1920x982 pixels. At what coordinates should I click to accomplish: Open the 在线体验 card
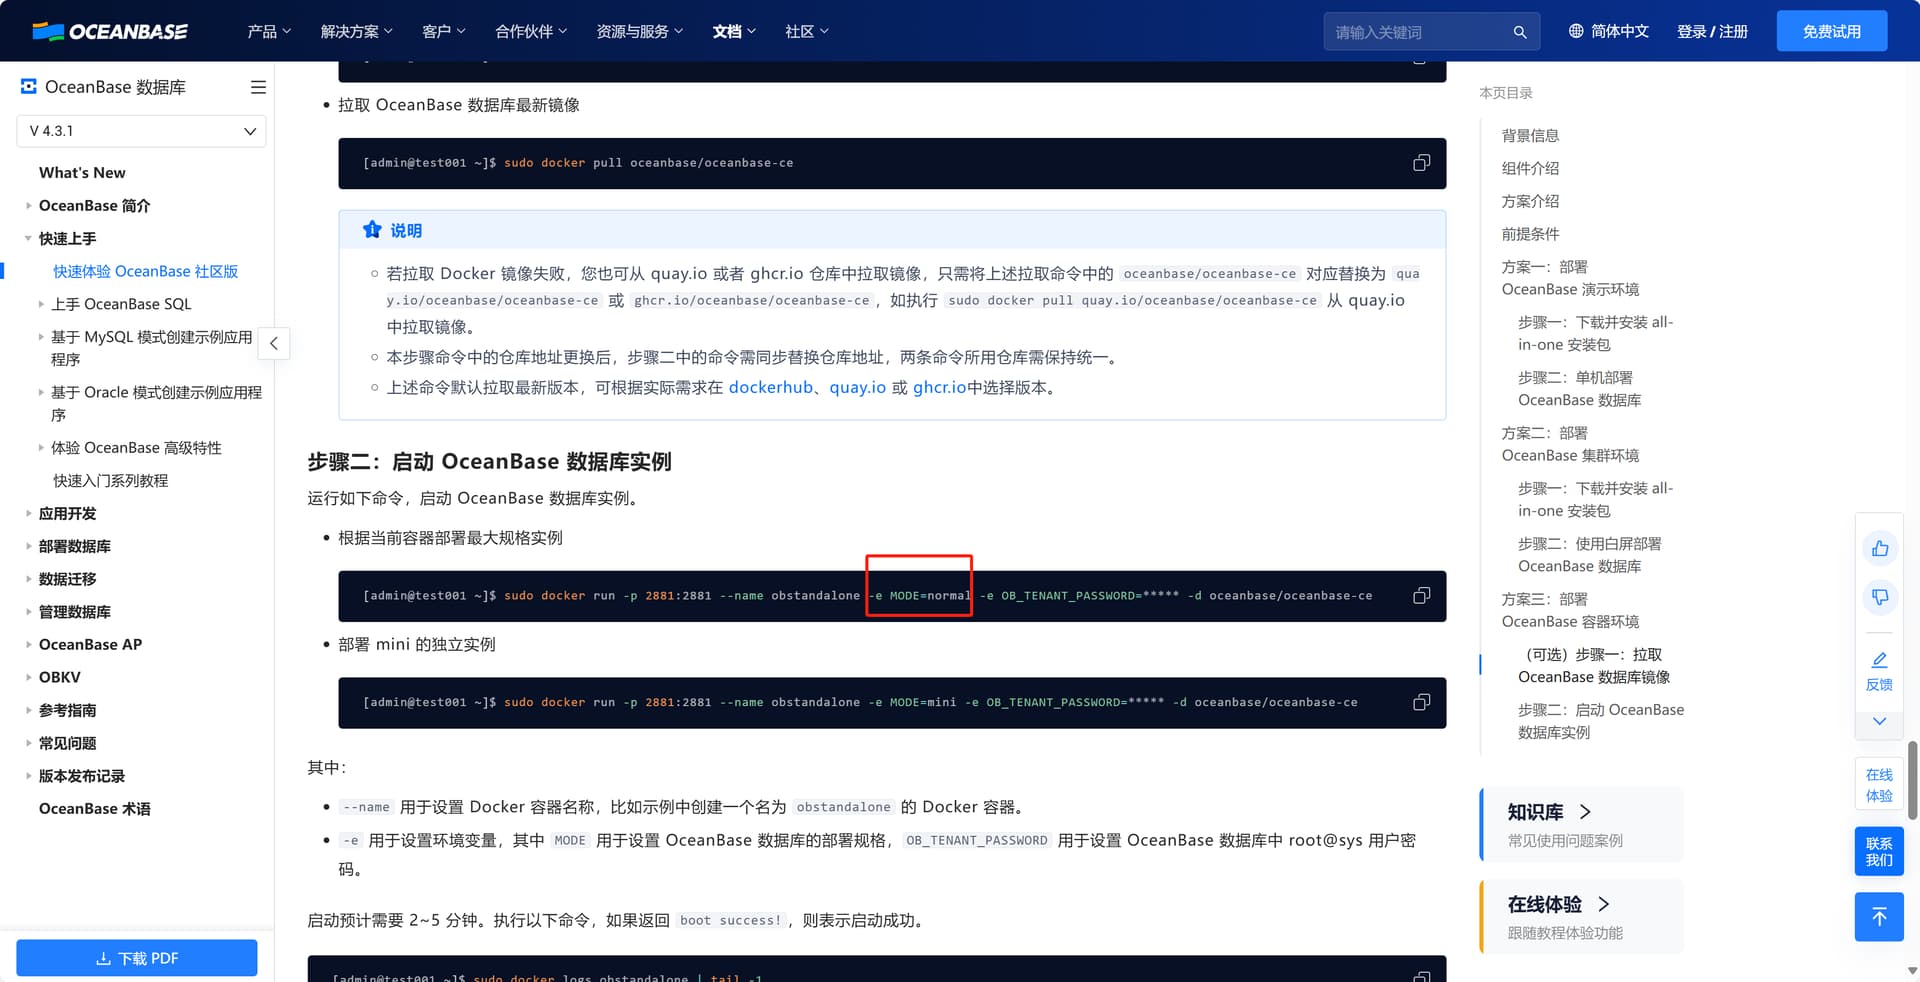[1581, 917]
